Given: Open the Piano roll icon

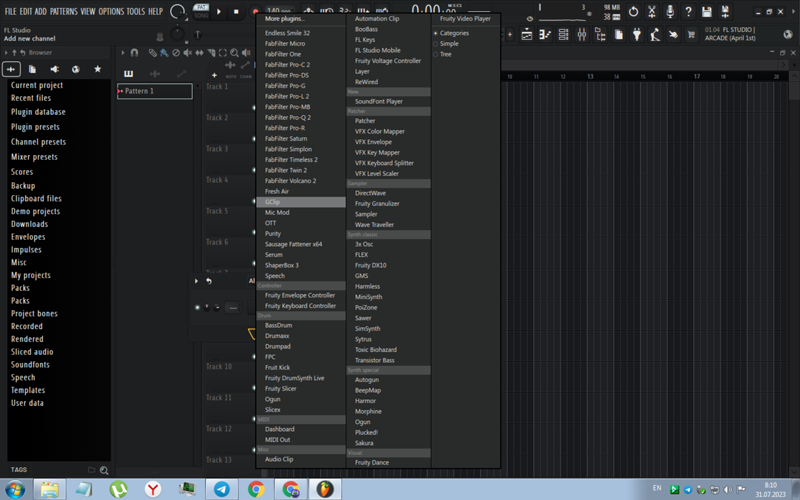Looking at the screenshot, I should pyautogui.click(x=545, y=35).
